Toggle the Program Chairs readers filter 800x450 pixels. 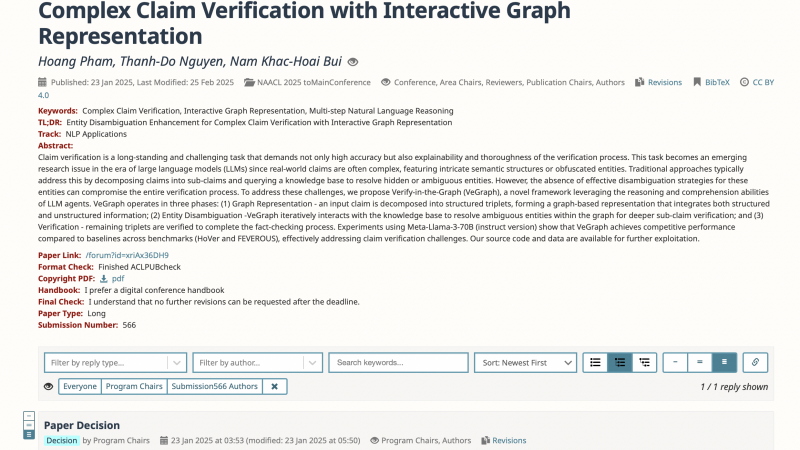click(134, 387)
